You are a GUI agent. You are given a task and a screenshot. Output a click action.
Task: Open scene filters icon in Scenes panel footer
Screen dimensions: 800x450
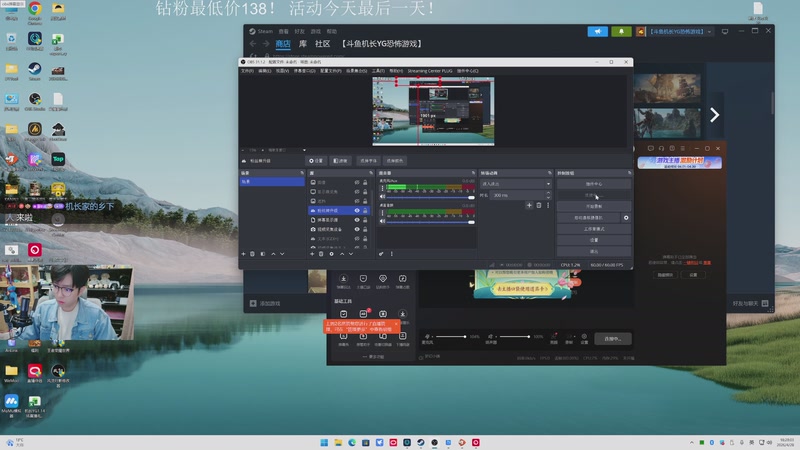pos(263,254)
